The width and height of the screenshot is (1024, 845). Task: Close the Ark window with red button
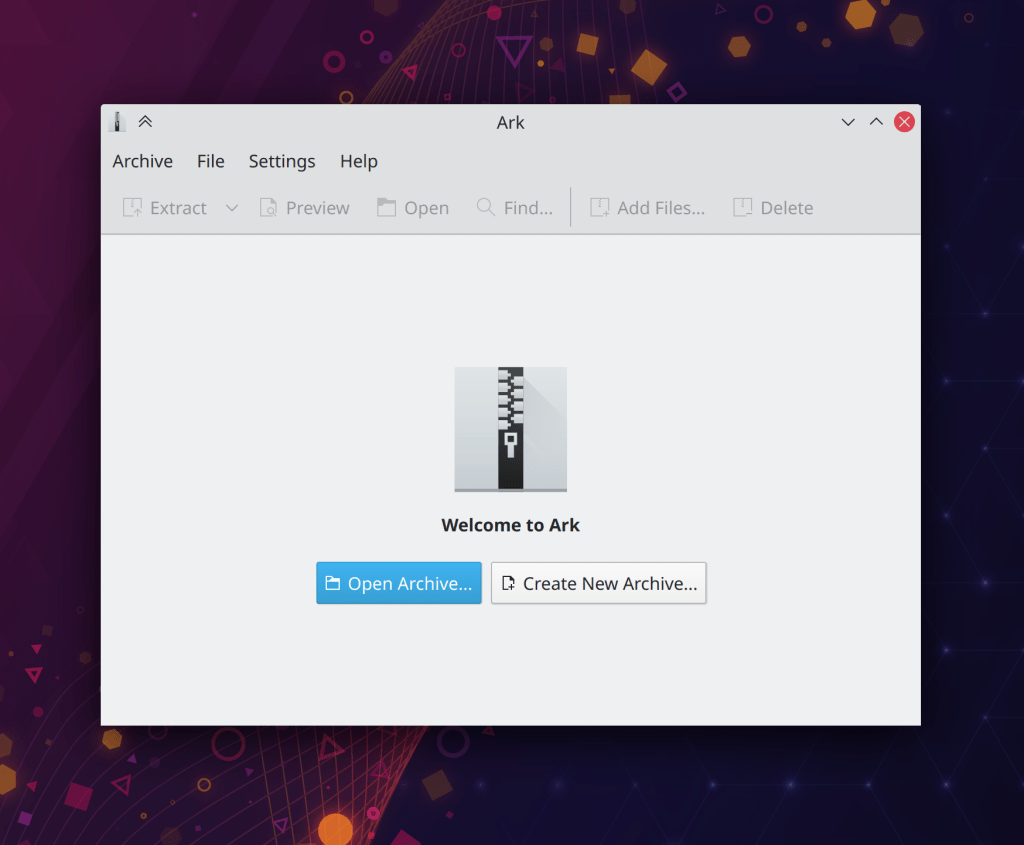pos(904,122)
